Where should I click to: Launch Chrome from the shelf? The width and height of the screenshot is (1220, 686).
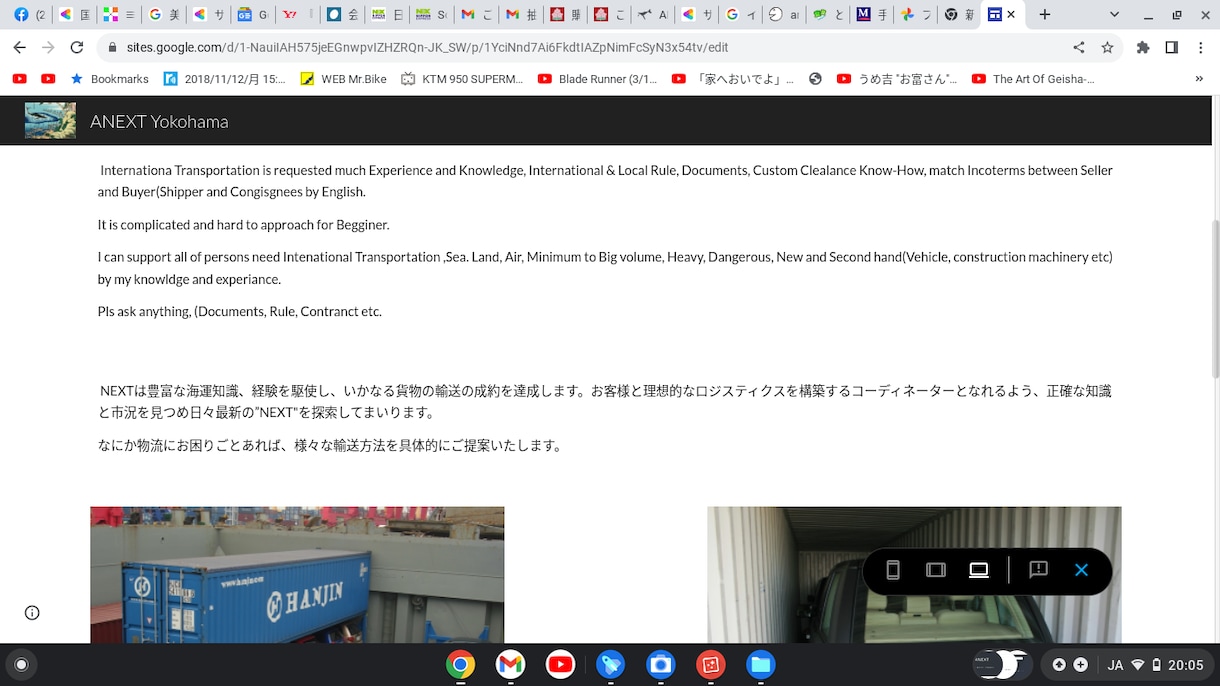tap(460, 665)
